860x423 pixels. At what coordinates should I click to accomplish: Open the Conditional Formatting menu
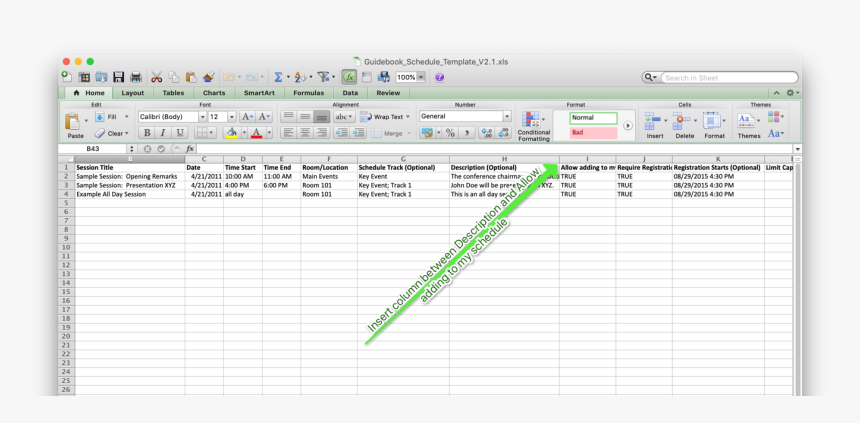coord(533,126)
